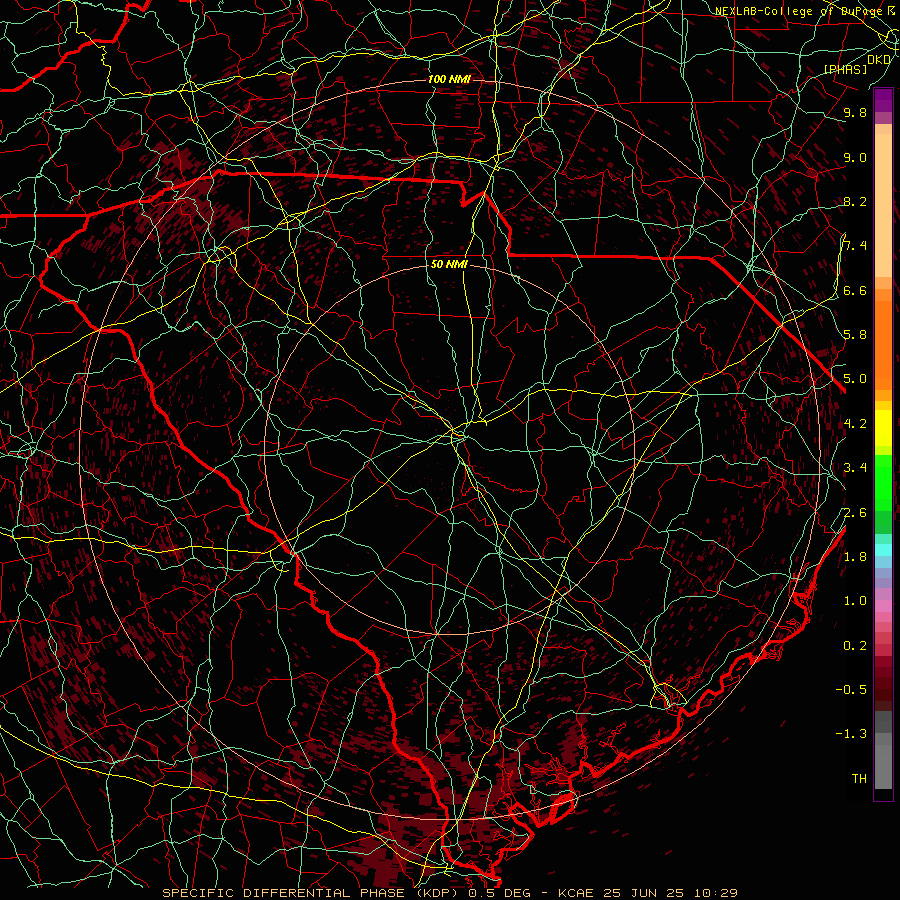Click the 0.2 value on the scale
The width and height of the screenshot is (900, 900).
[855, 646]
